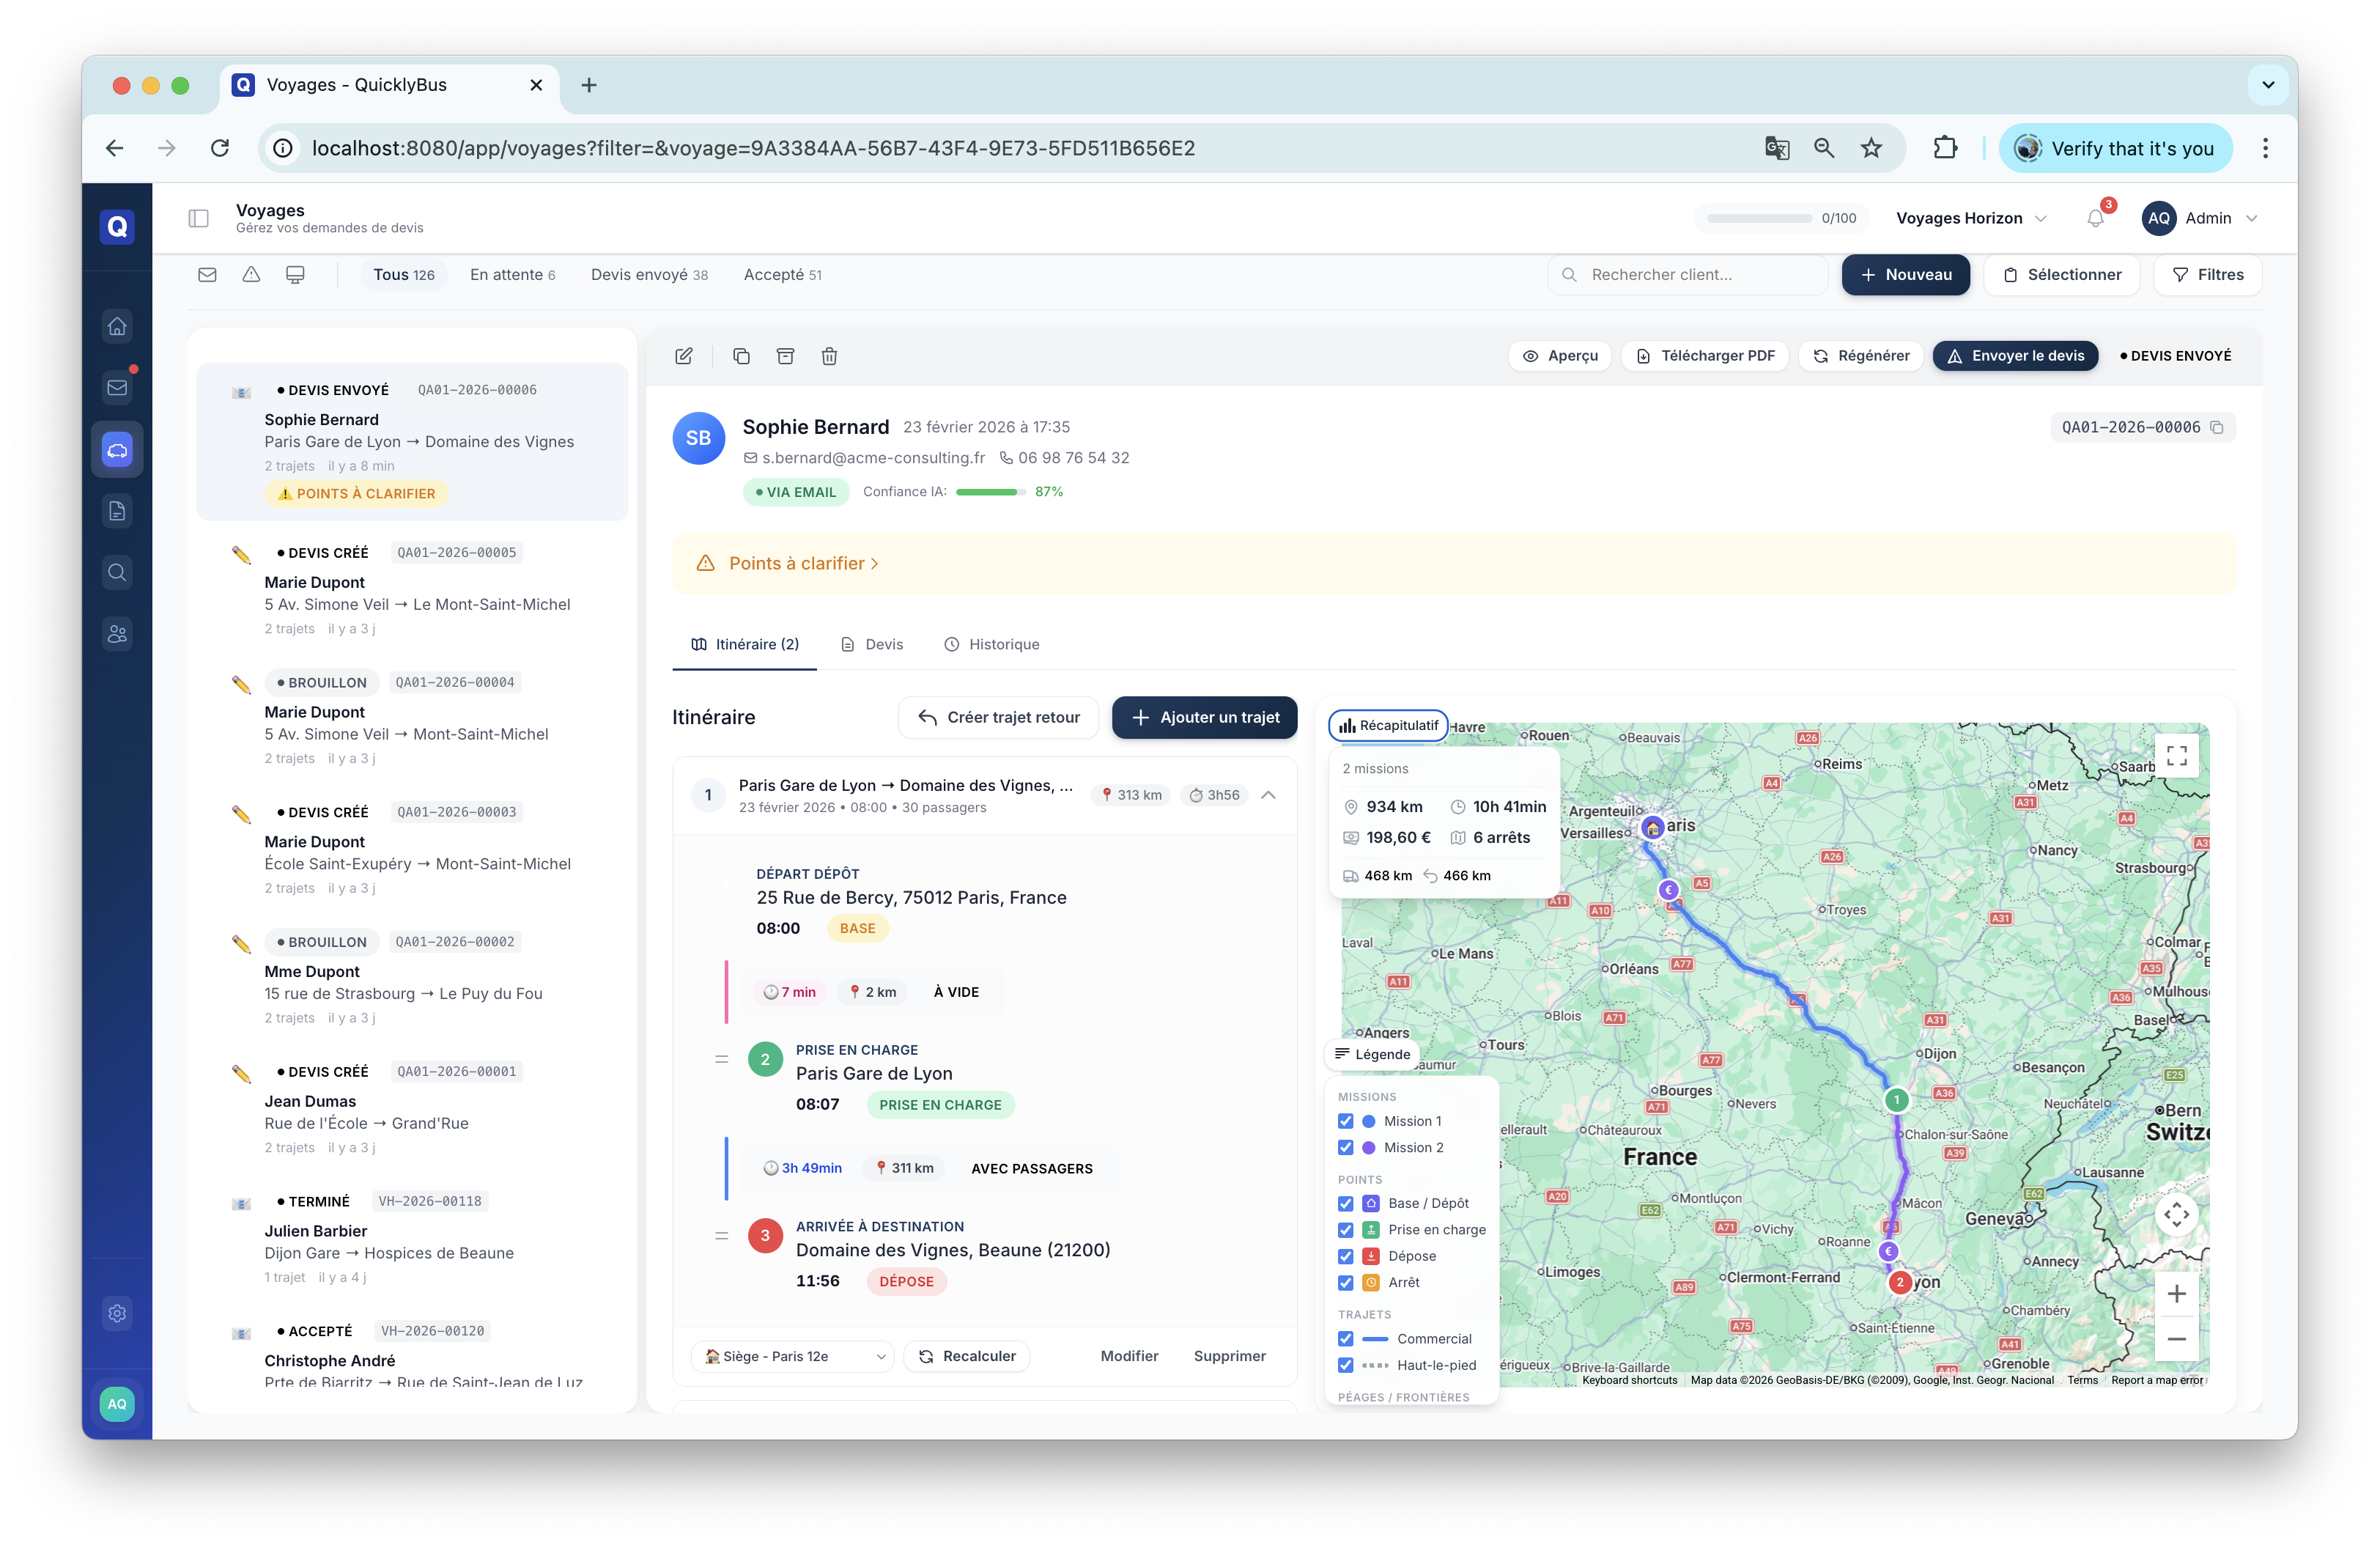Open the Voyages bus sidebar icon
2380x1548 pixels.
tap(117, 450)
